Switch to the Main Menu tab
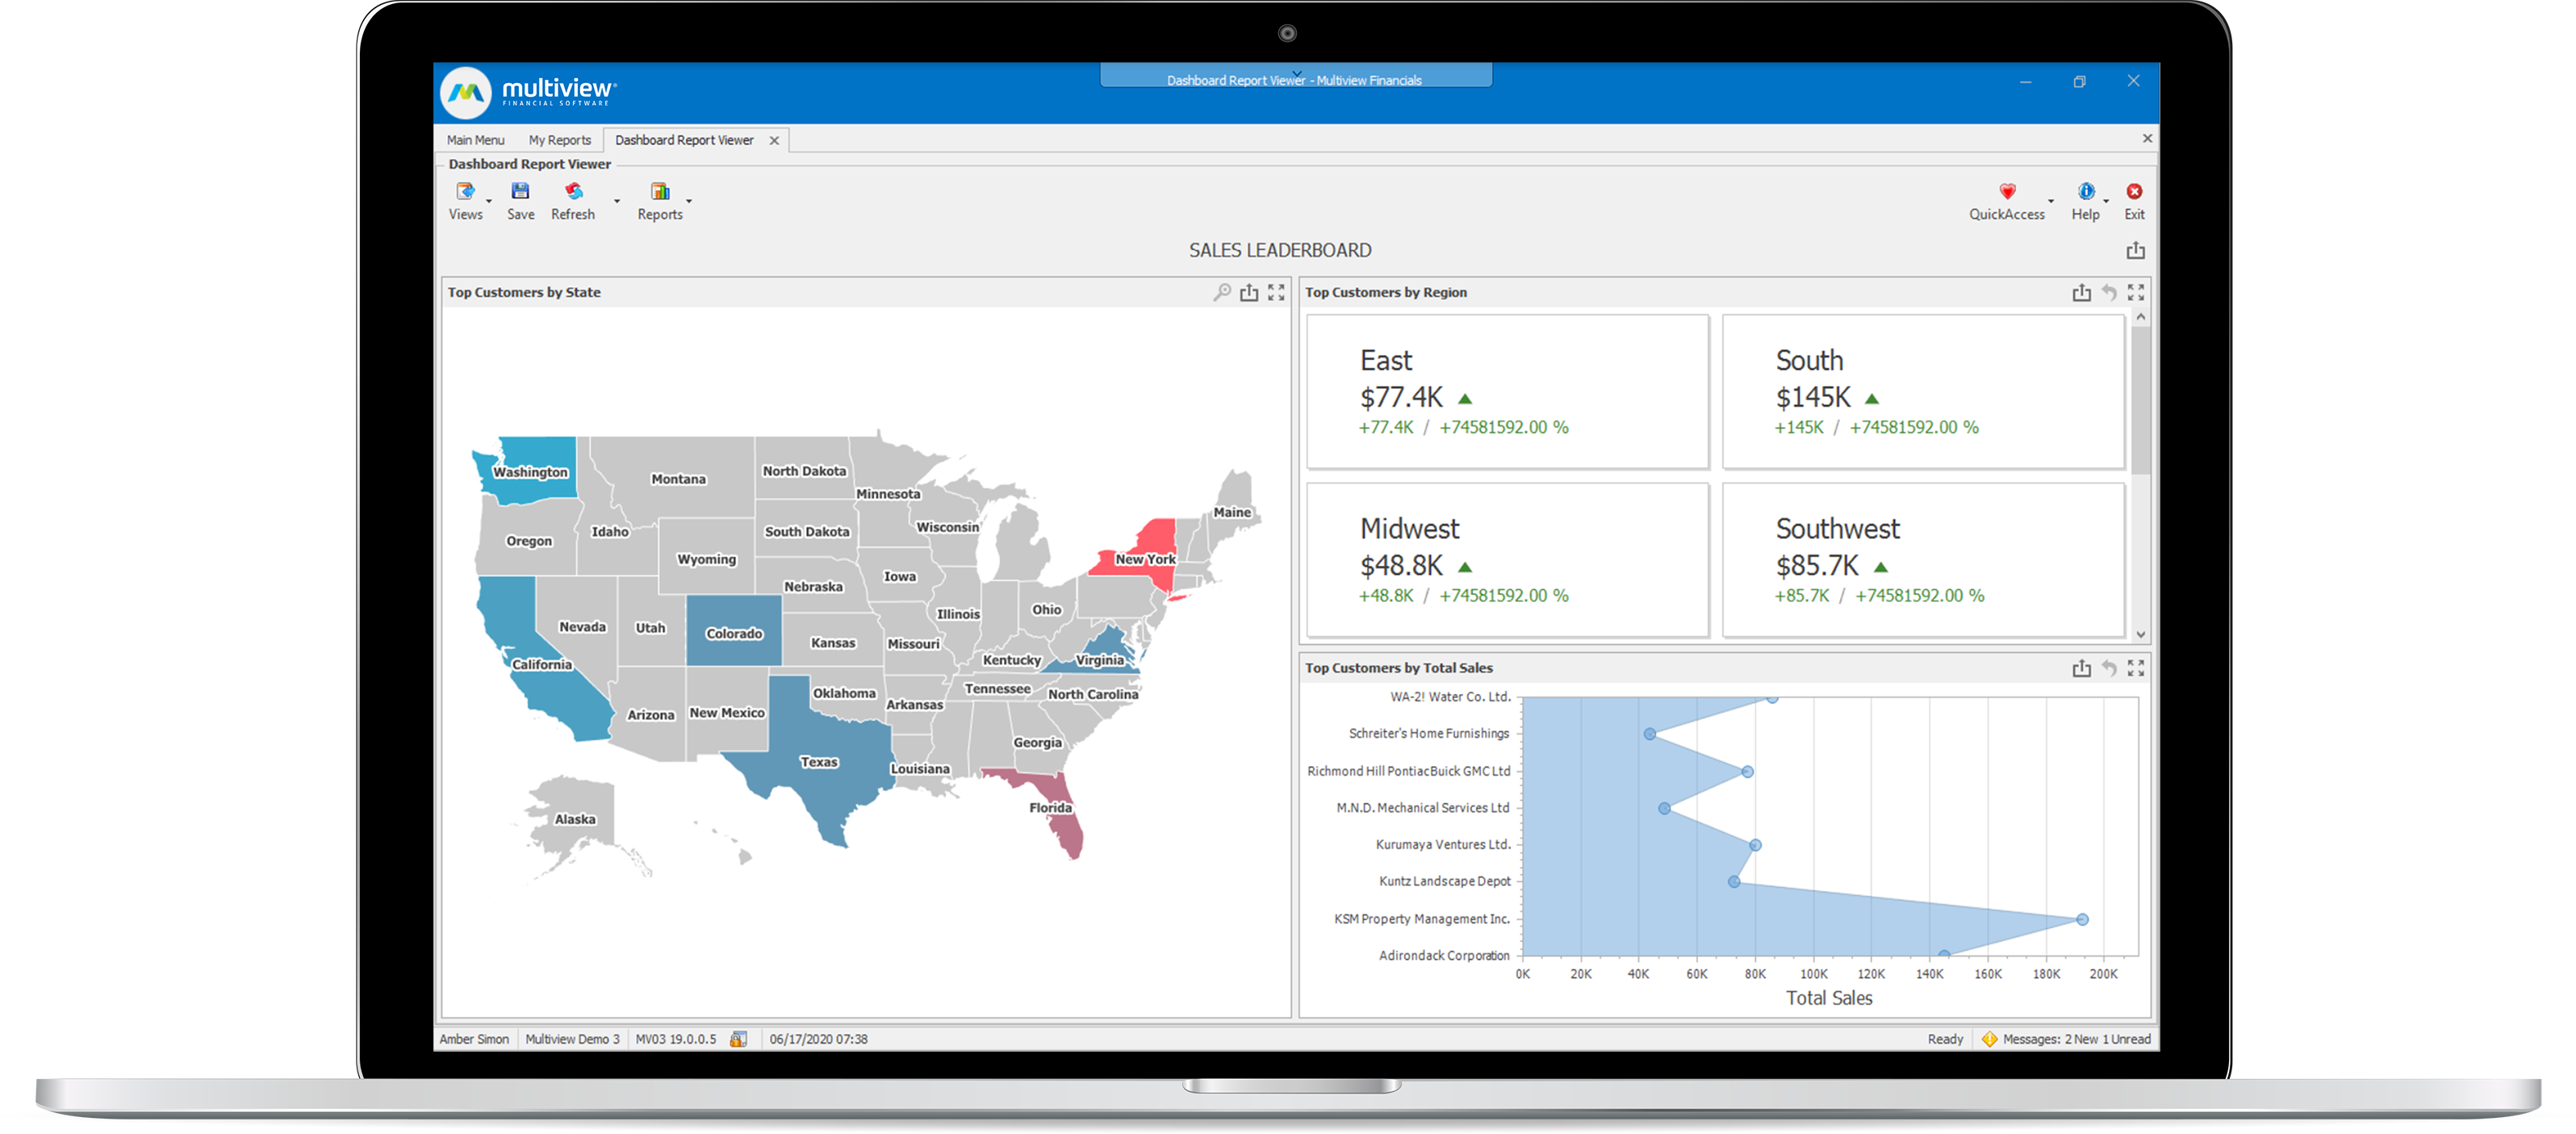This screenshot has width=2576, height=1134. click(x=475, y=140)
